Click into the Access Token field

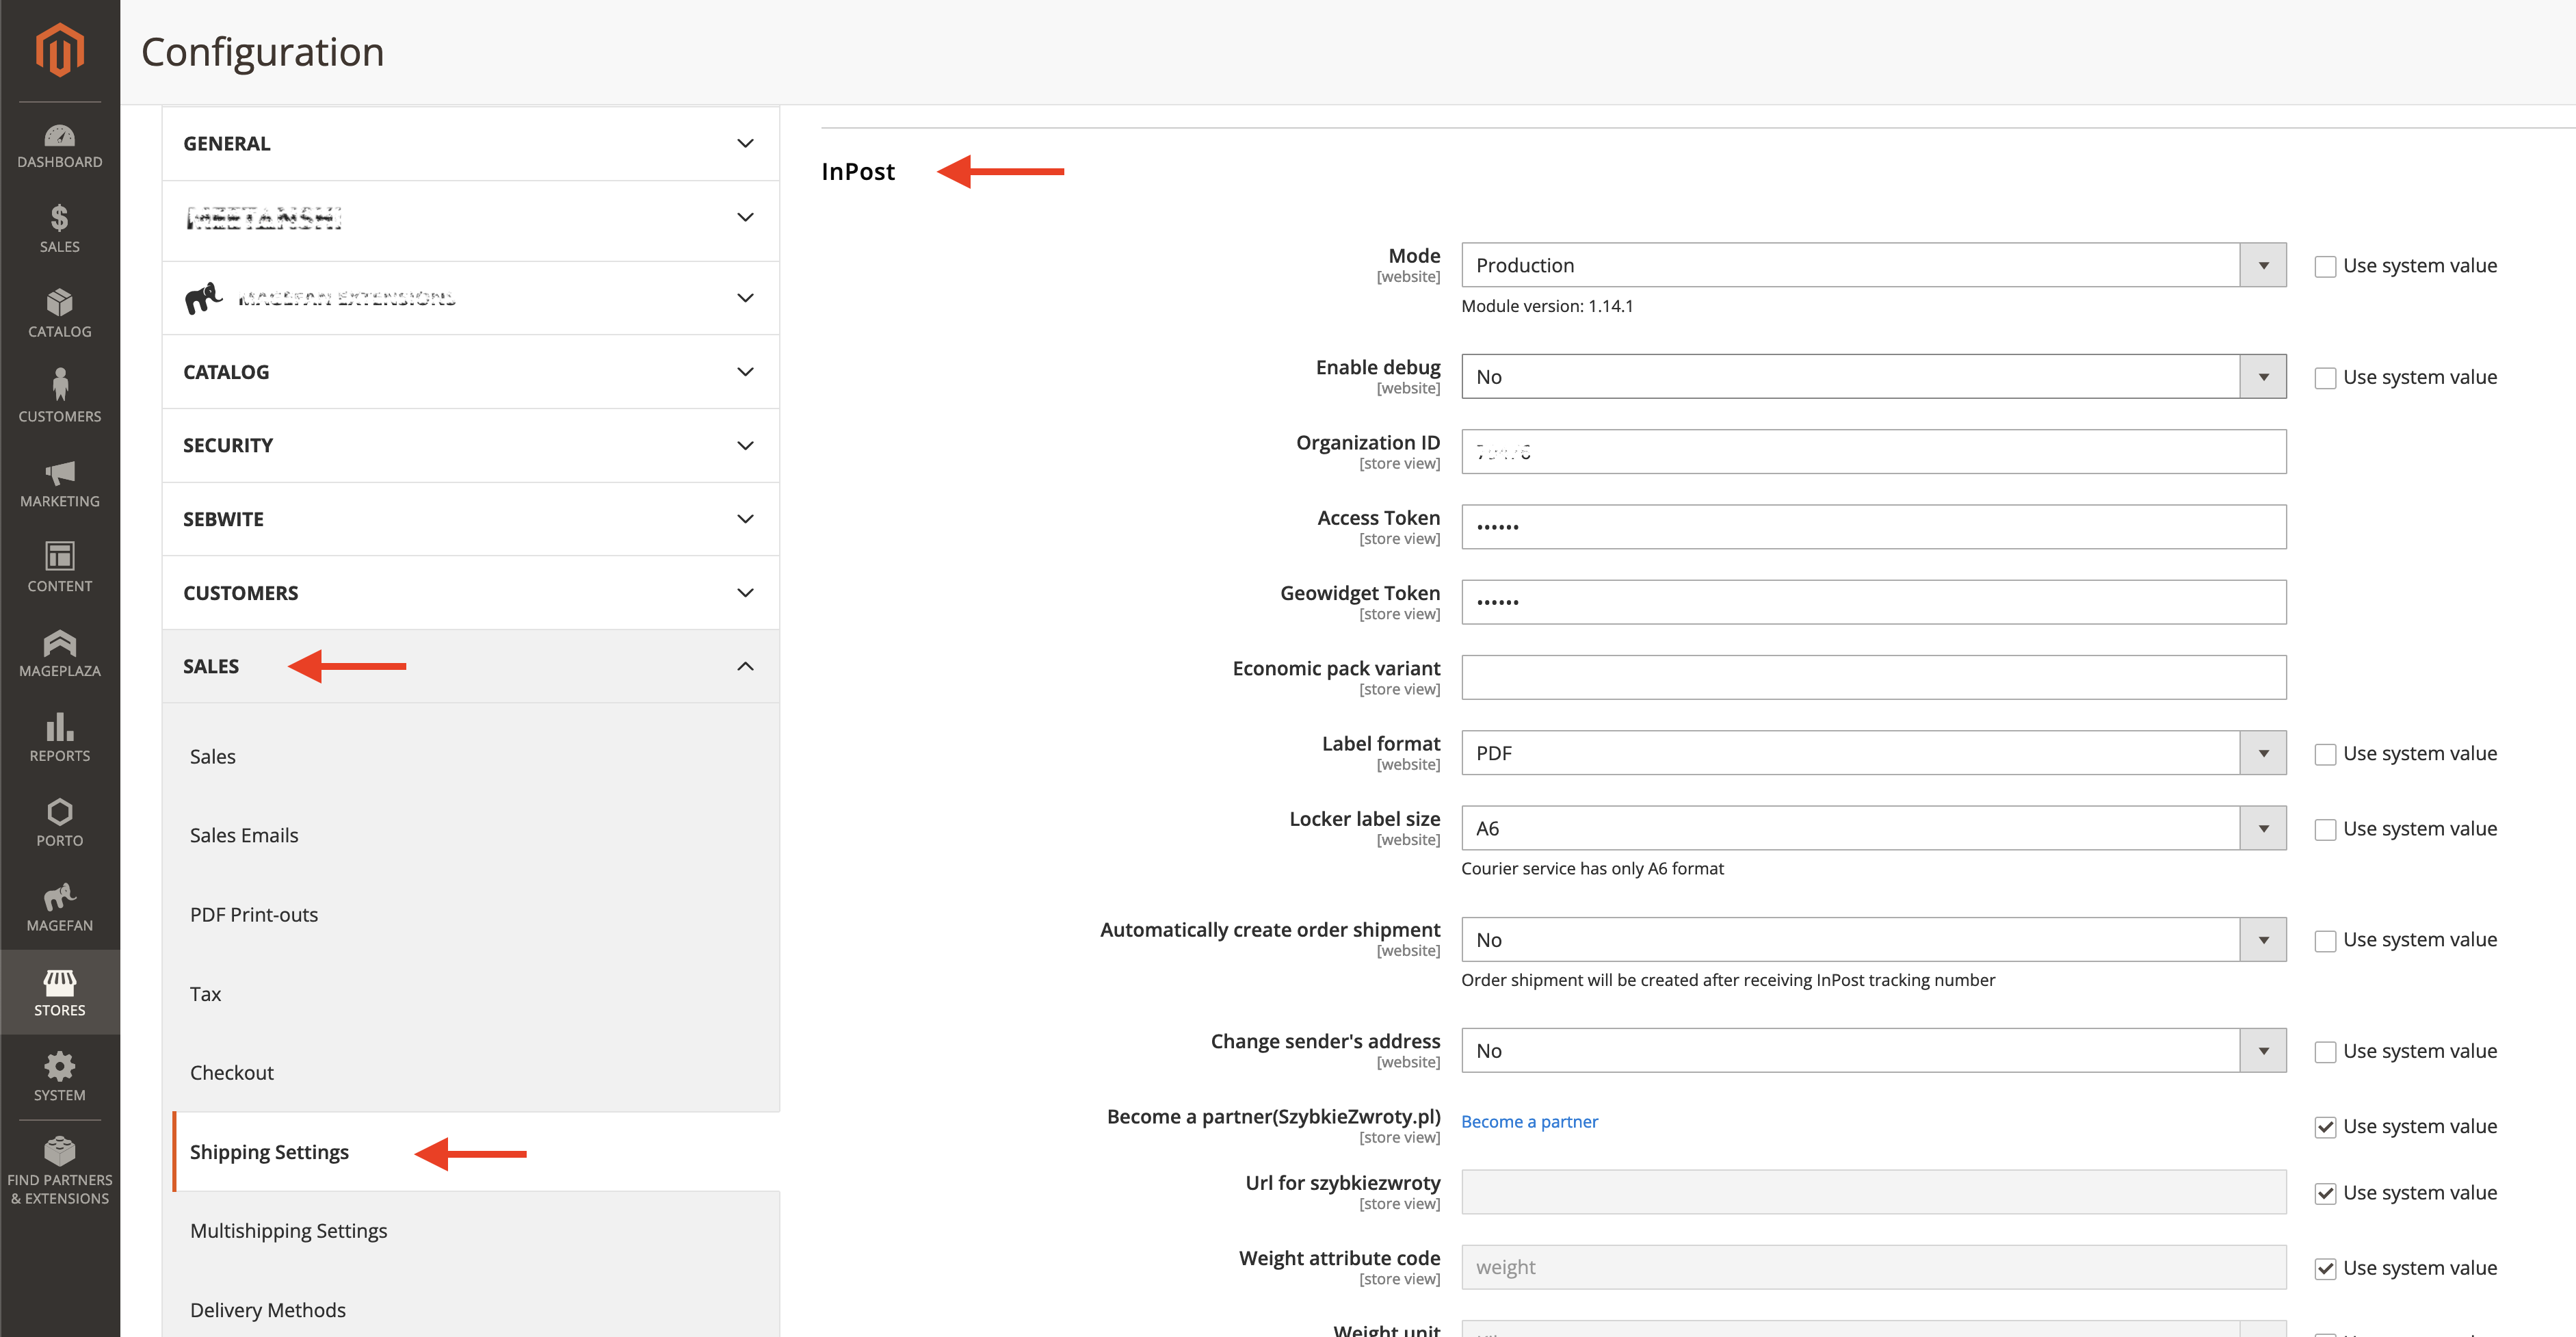1873,527
